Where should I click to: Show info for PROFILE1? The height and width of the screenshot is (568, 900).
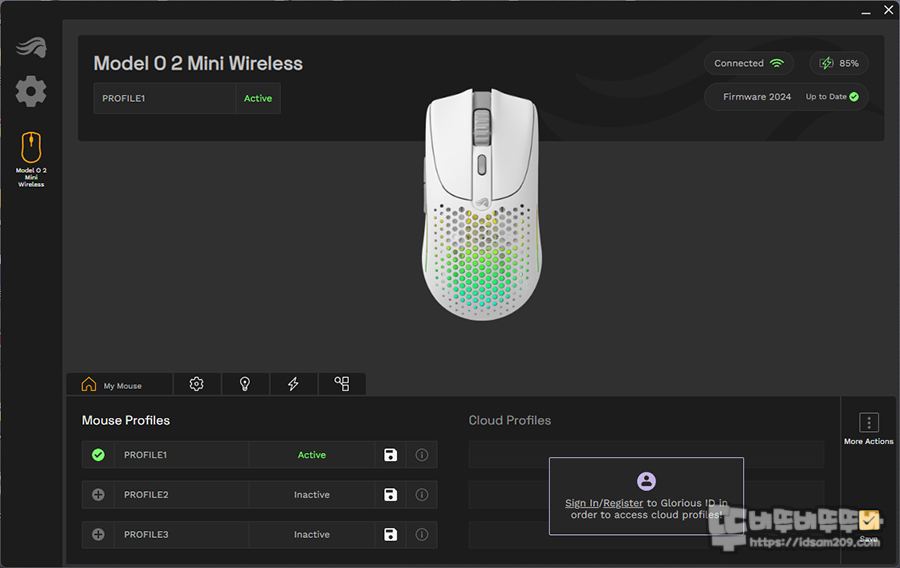(x=422, y=455)
